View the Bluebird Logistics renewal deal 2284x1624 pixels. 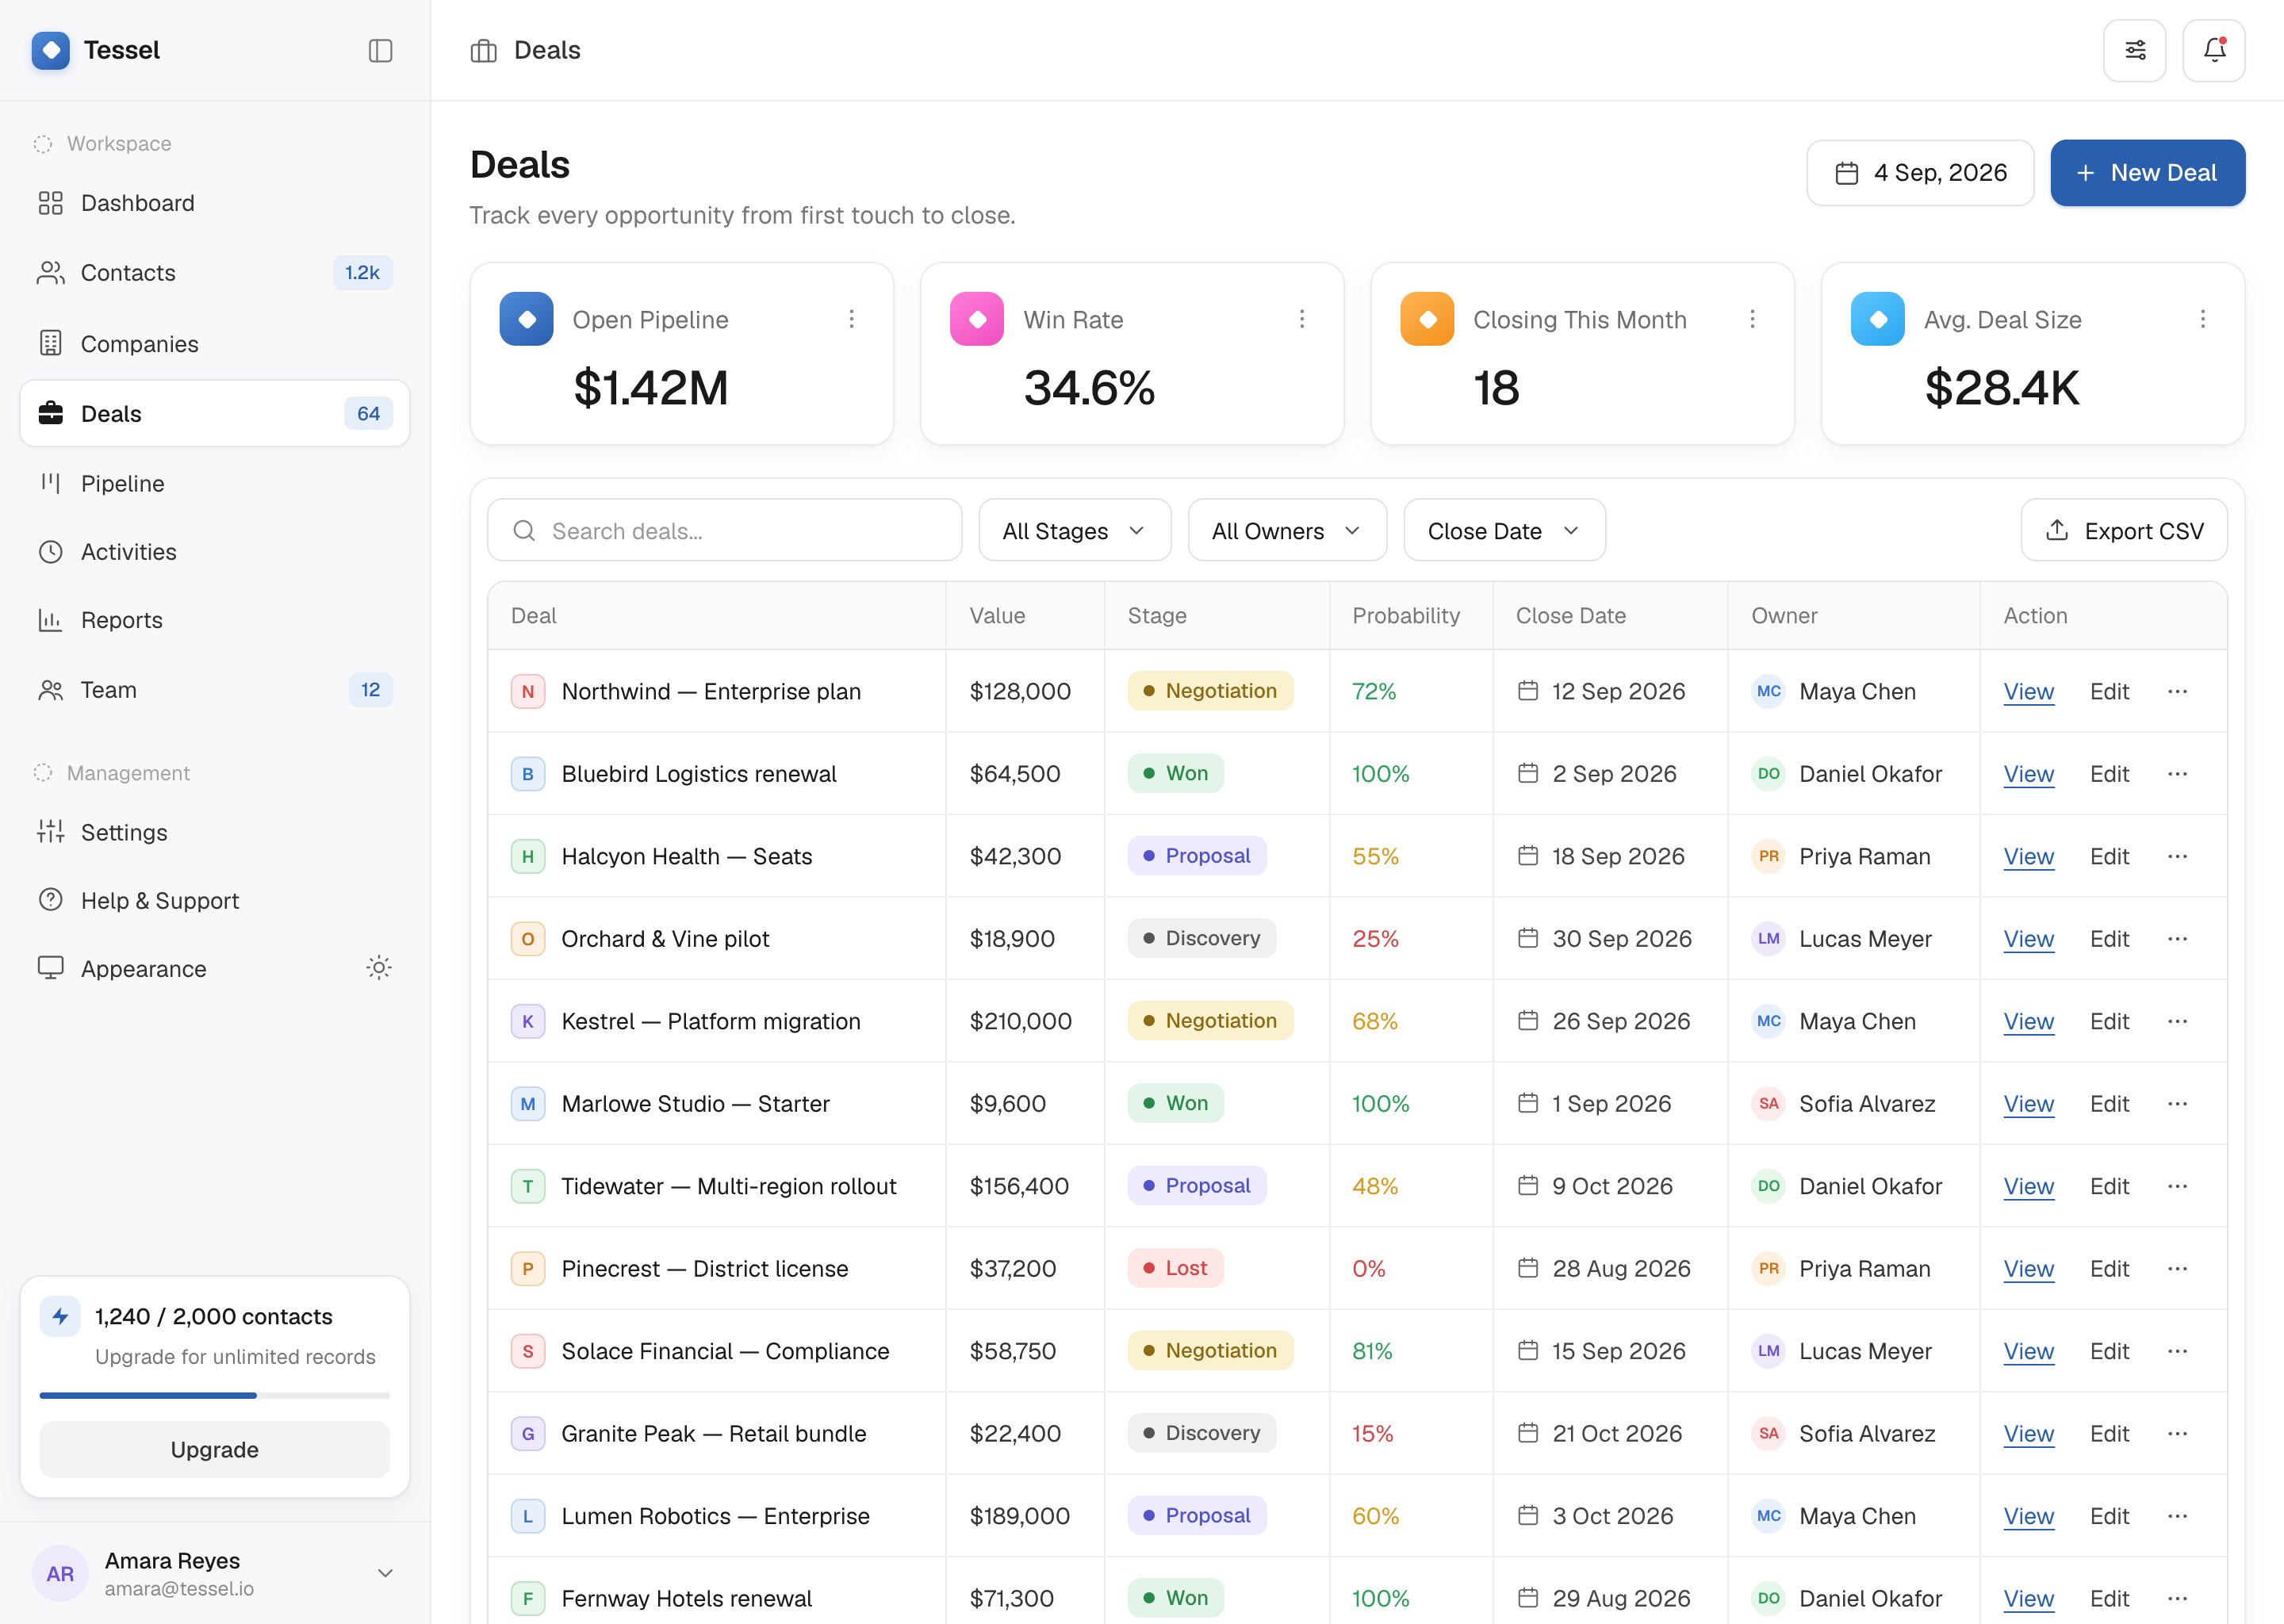[2028, 774]
